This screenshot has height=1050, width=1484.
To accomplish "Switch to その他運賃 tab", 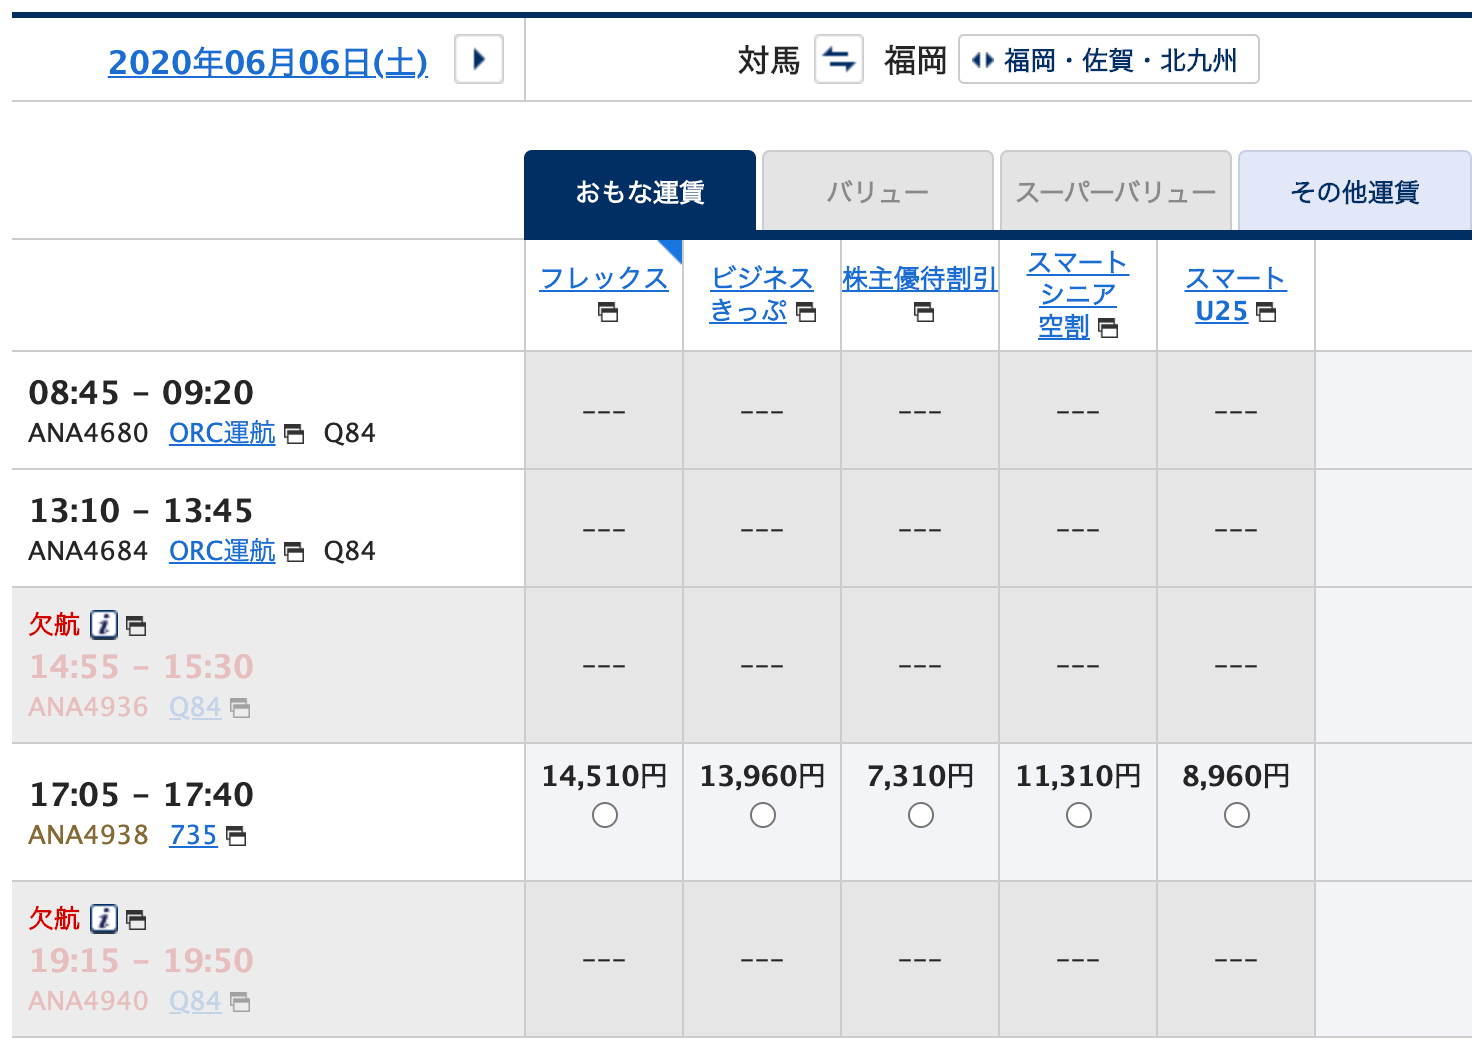I will (x=1355, y=192).
